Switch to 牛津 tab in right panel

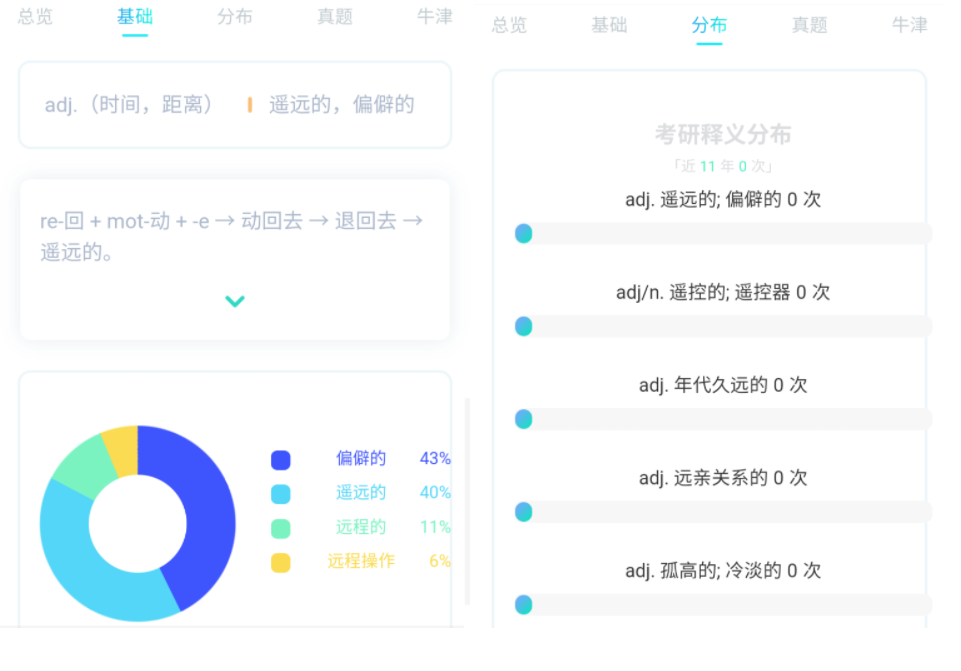(x=909, y=25)
